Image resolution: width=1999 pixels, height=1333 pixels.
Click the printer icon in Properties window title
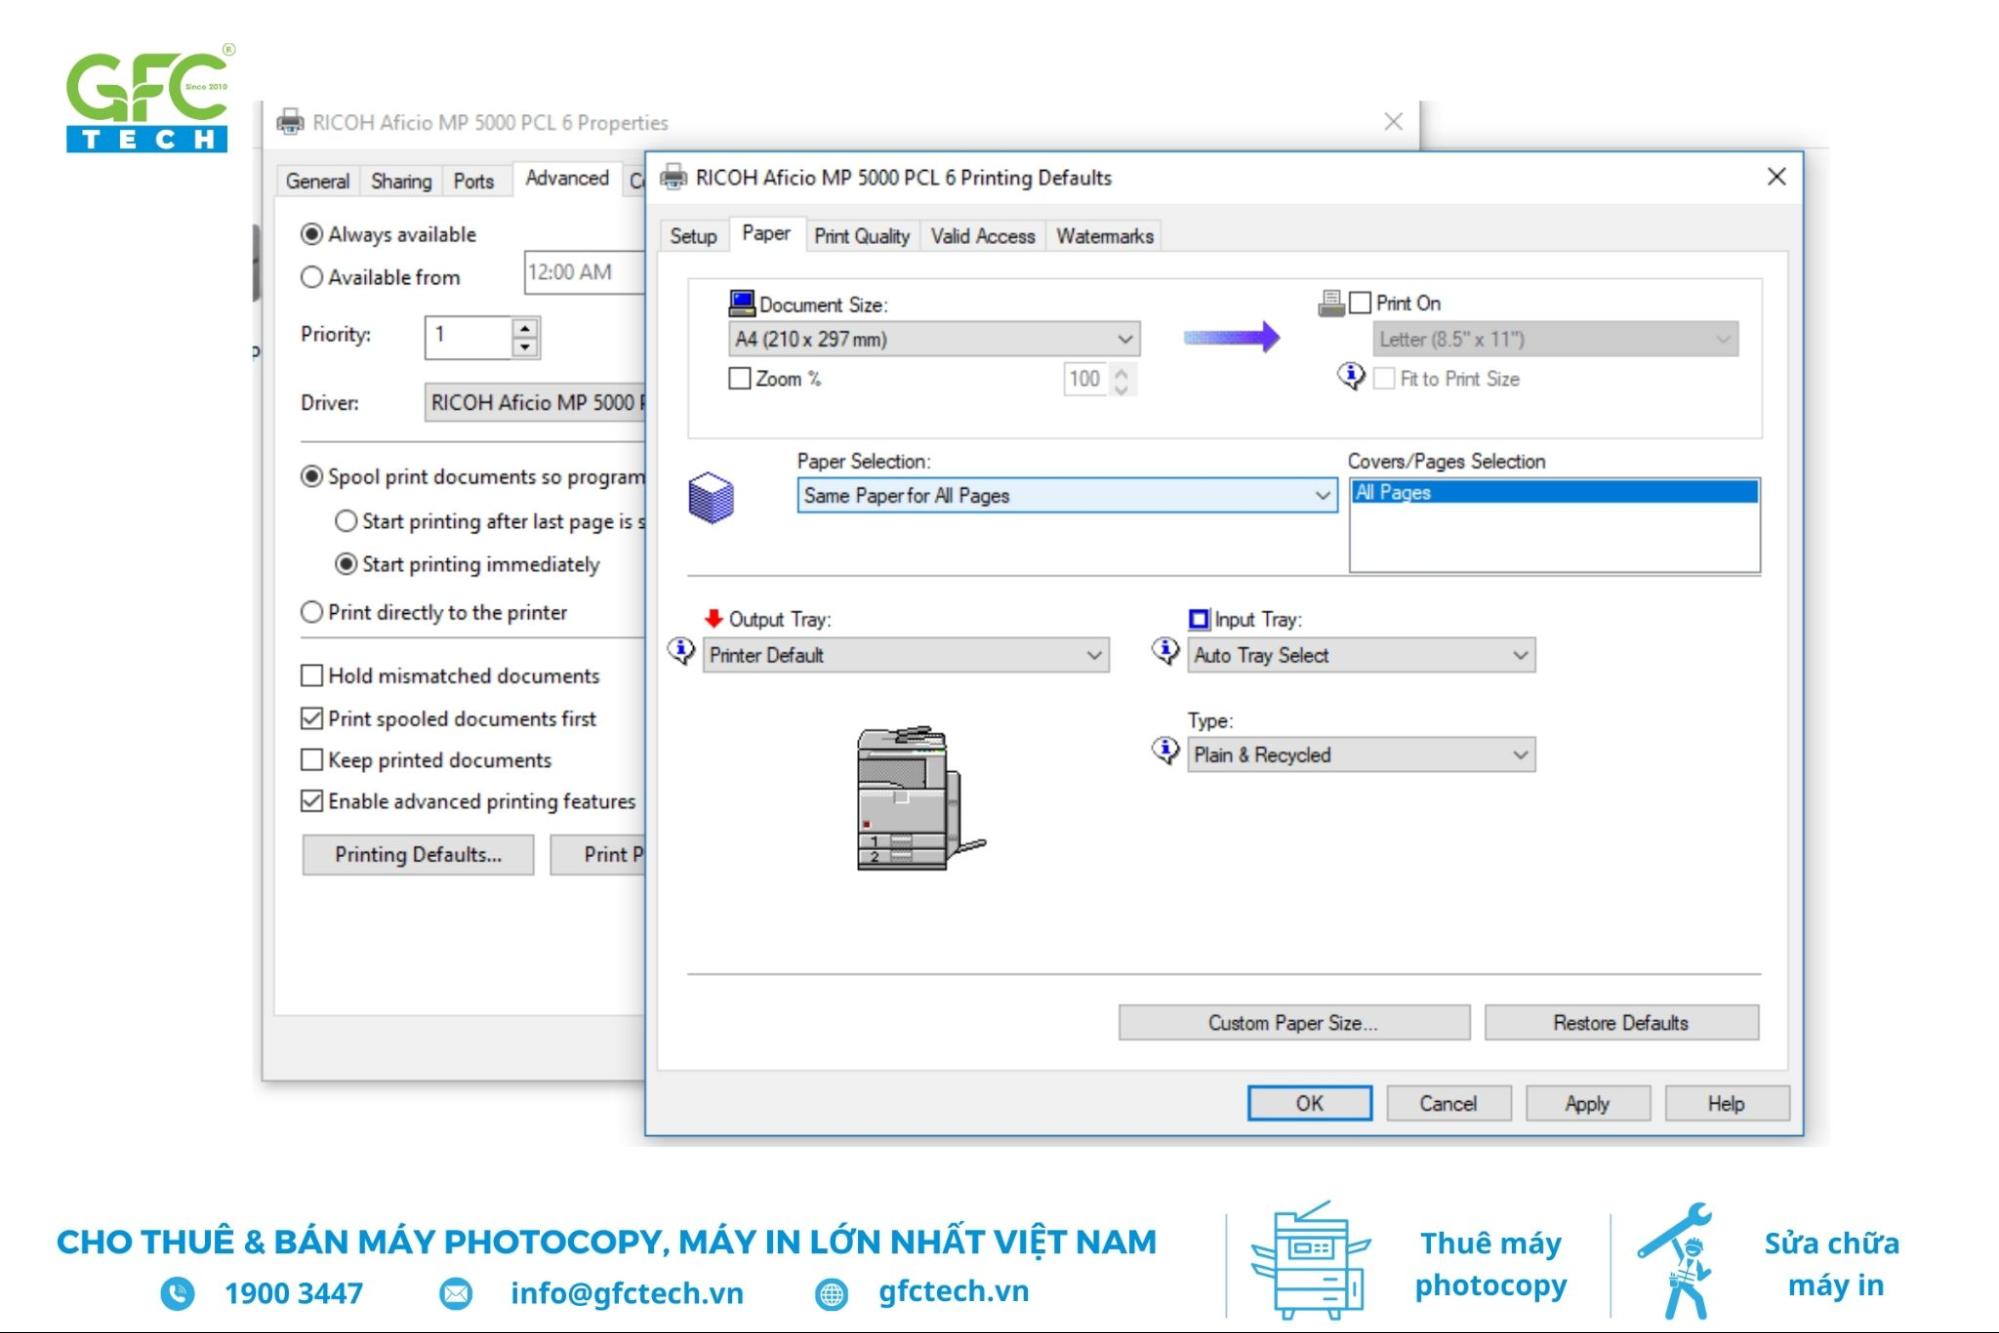pyautogui.click(x=290, y=122)
